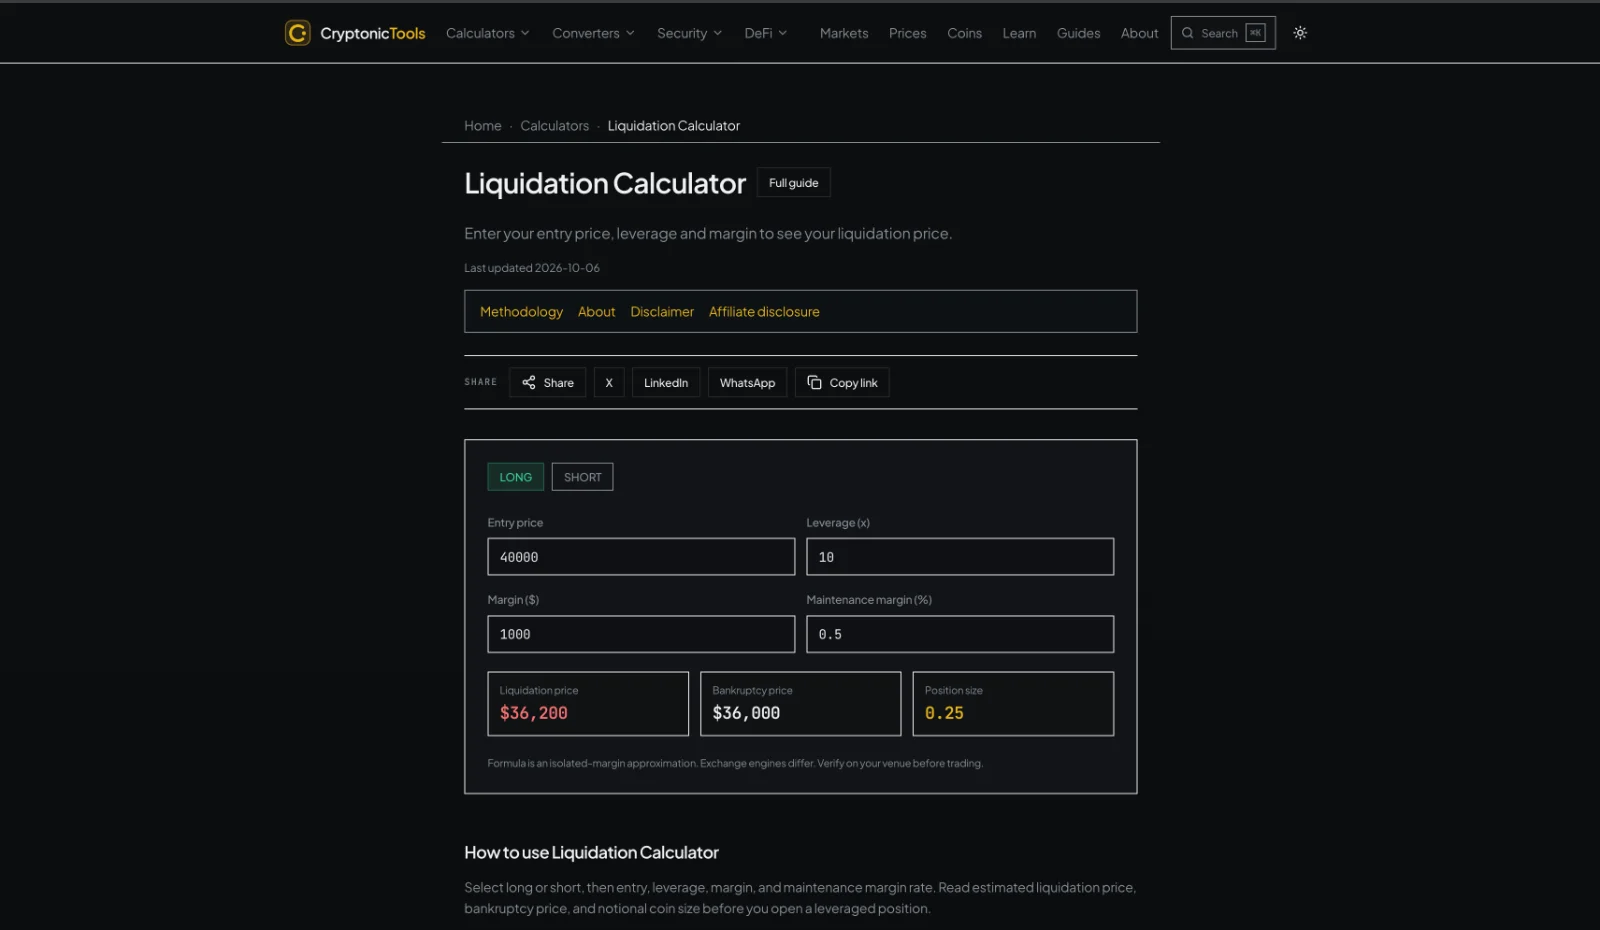Image resolution: width=1600 pixels, height=930 pixels.
Task: Share the page on WhatsApp
Action: click(747, 382)
